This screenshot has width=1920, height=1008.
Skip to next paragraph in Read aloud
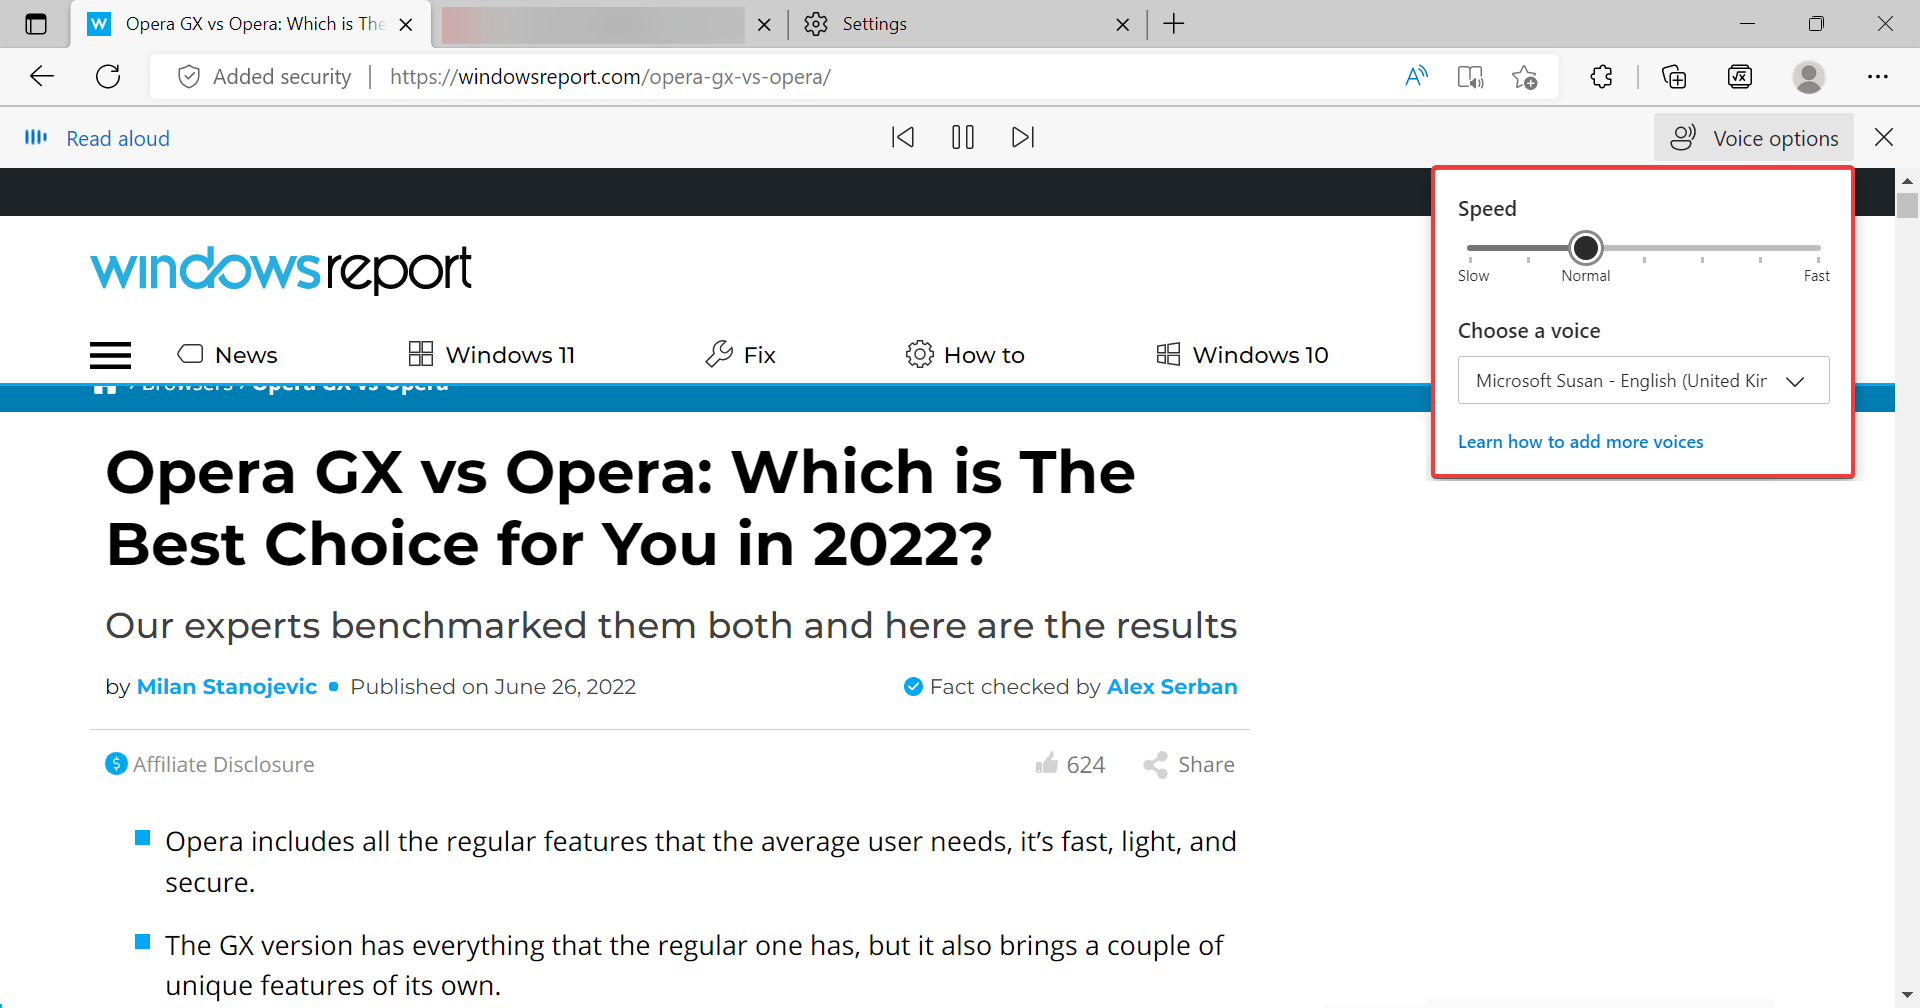(1023, 137)
